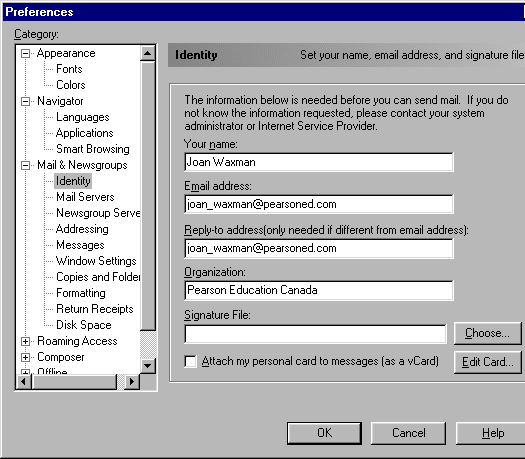Confirm preferences with OK button
Image resolution: width=525 pixels, height=459 pixels.
[324, 433]
